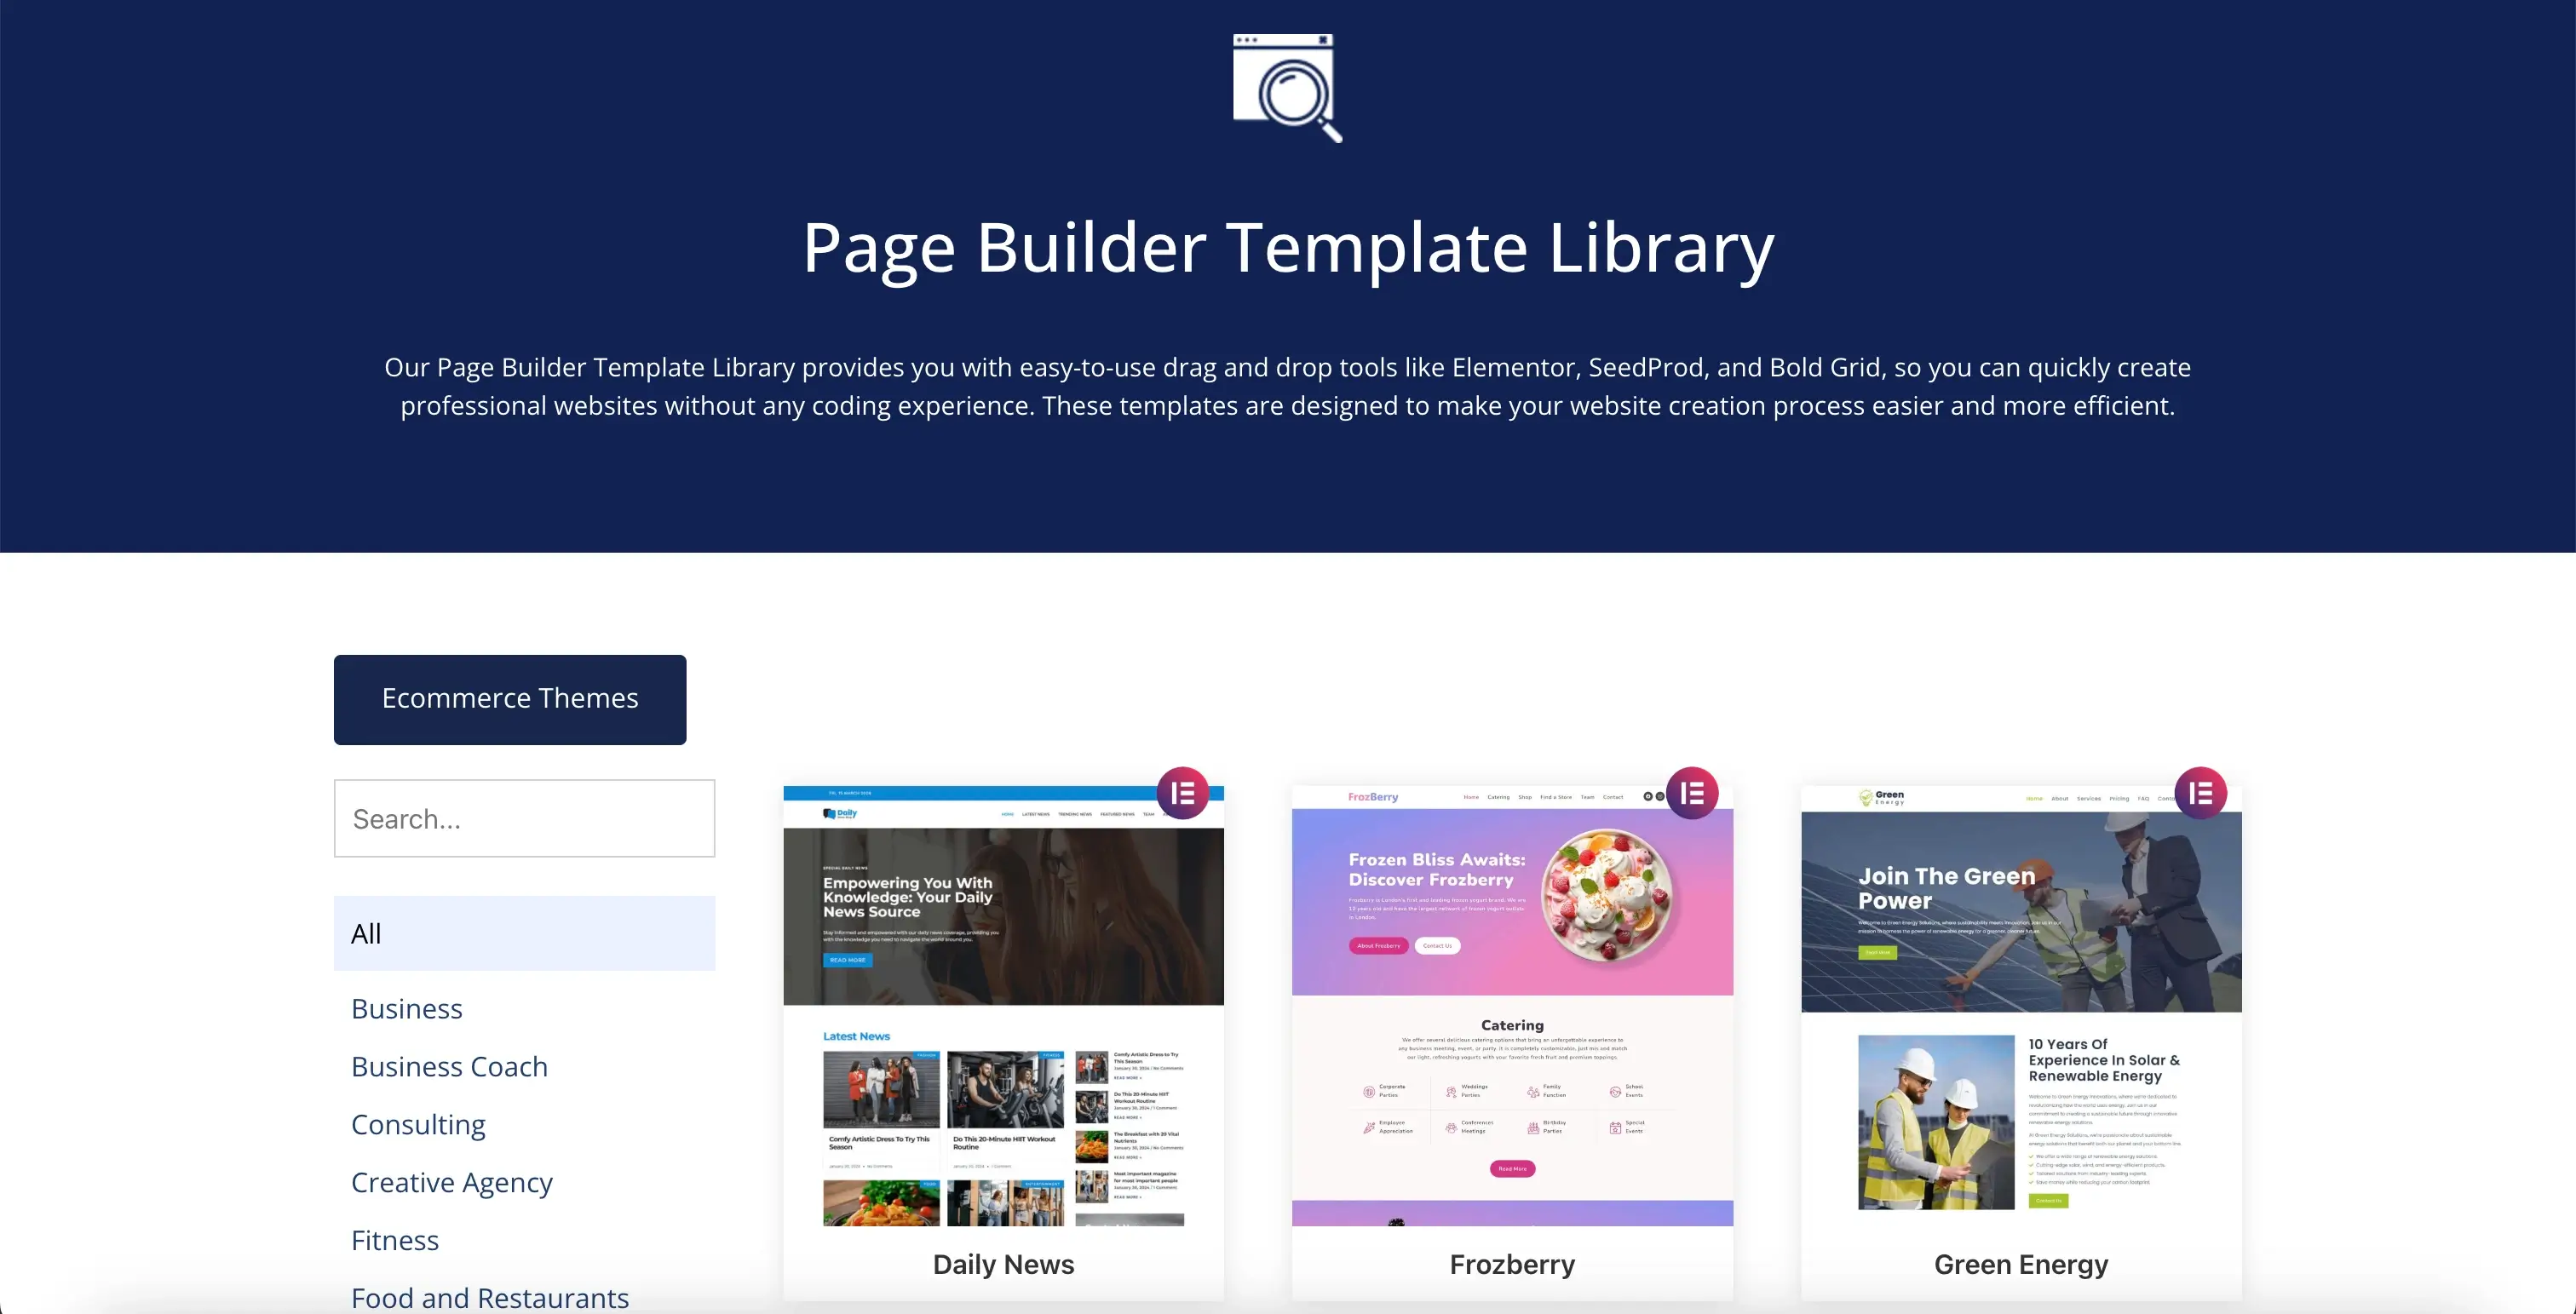Select the Business category from sidebar
The image size is (2576, 1314).
click(405, 1007)
